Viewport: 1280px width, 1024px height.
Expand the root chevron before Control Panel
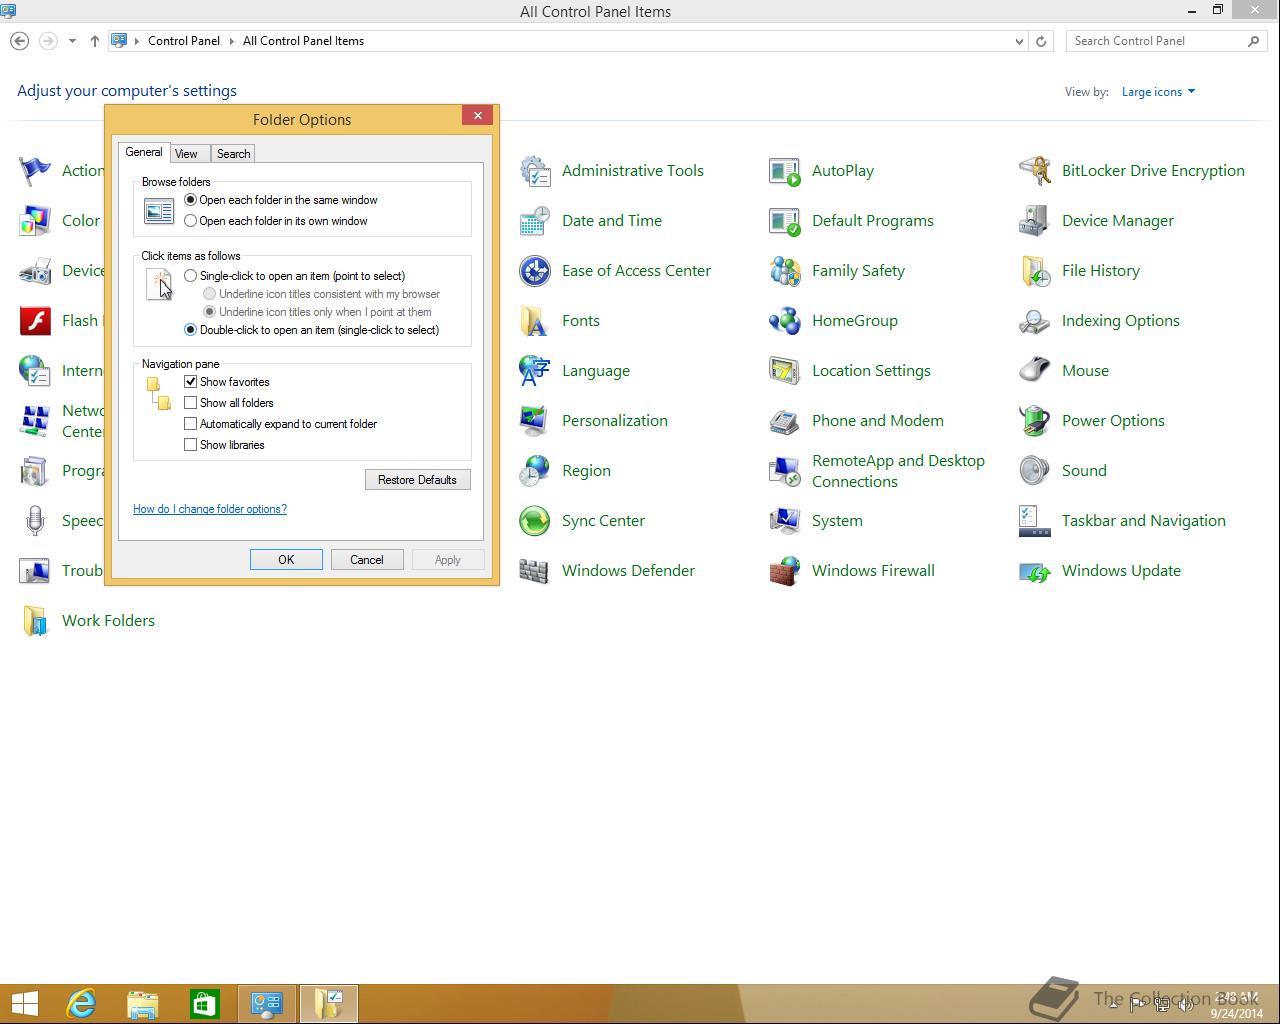[x=138, y=41]
